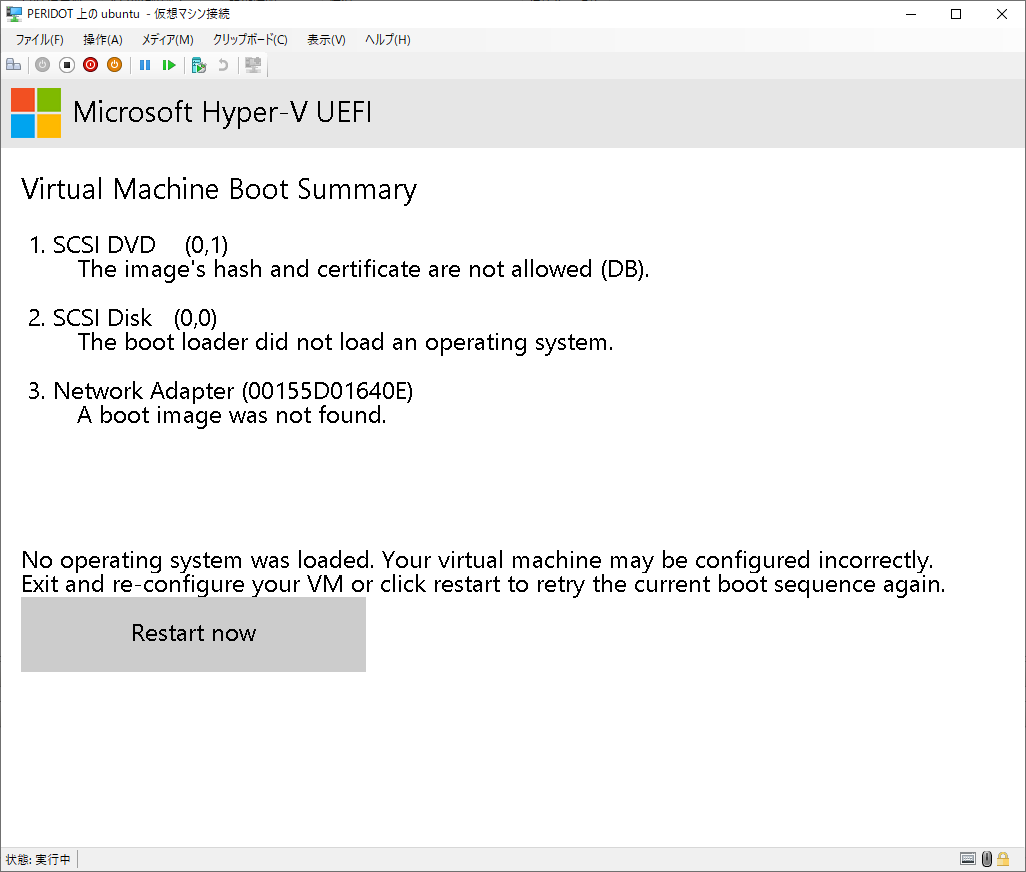Open the クリップボード(C) menu
This screenshot has height=872, width=1026.
pyautogui.click(x=250, y=40)
